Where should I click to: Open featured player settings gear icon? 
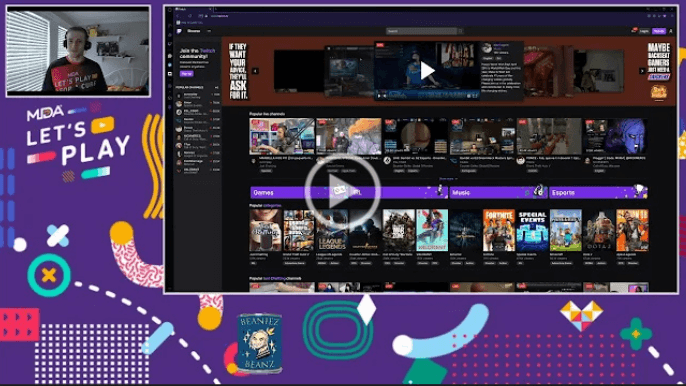point(468,96)
